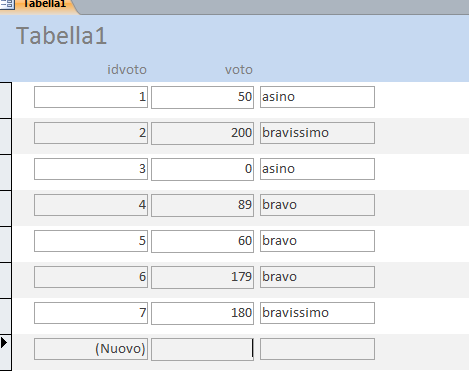
Task: Click idvoto field containing 4
Action: coord(91,205)
